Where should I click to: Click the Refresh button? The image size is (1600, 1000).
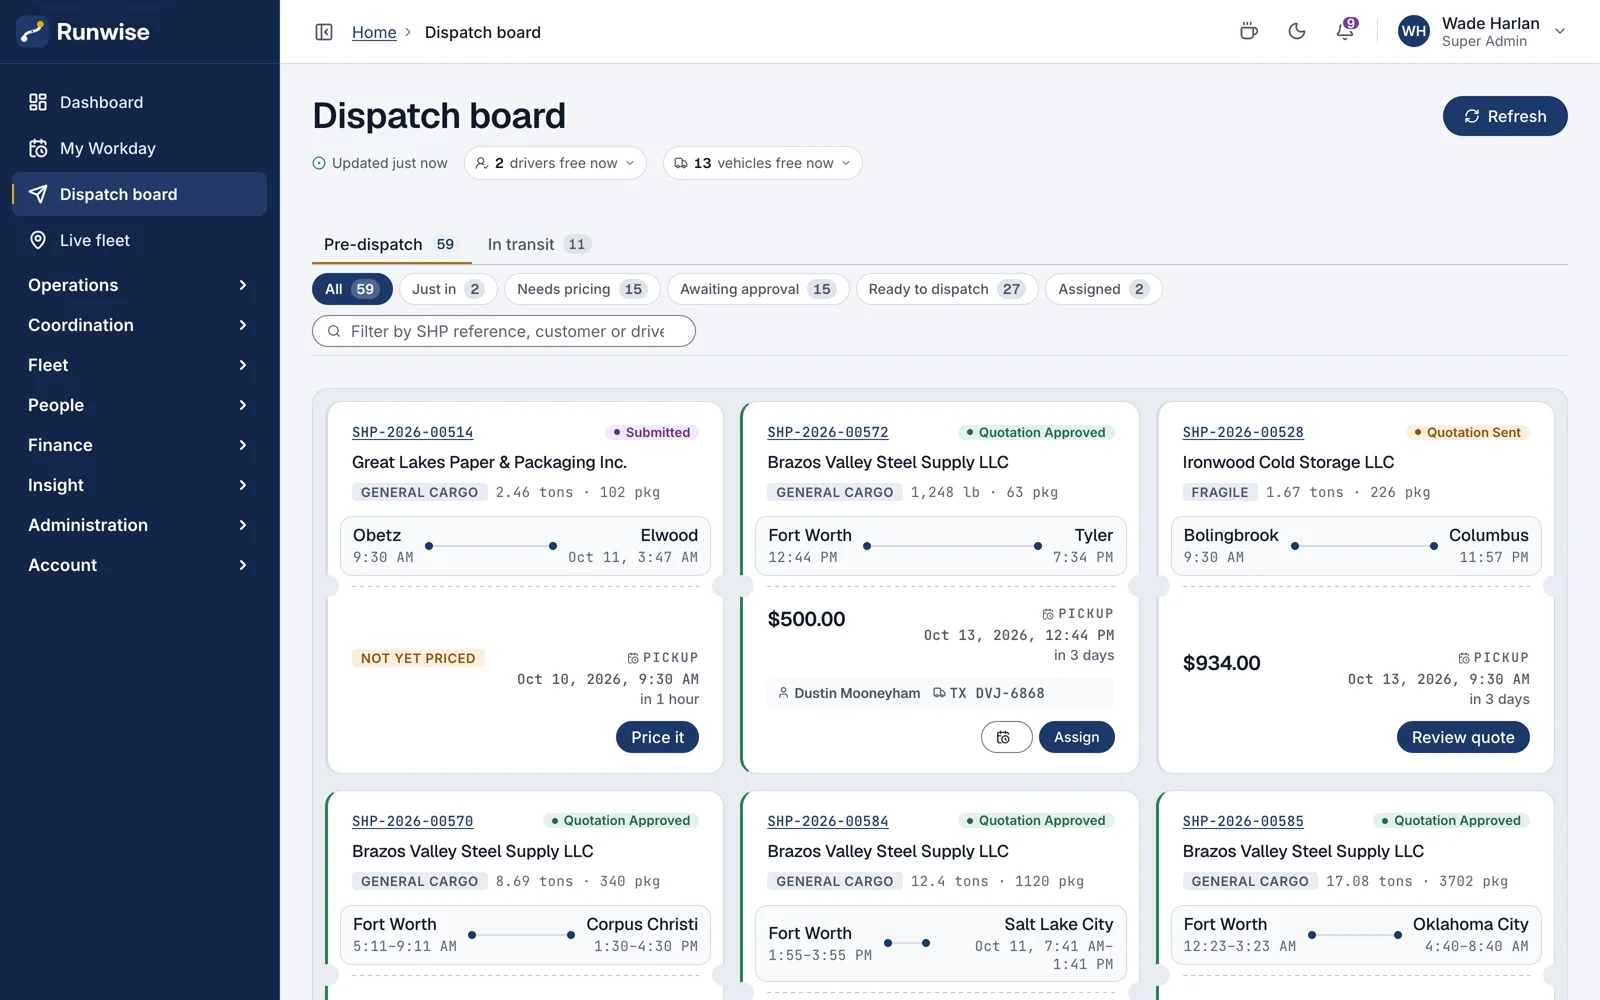(x=1505, y=116)
